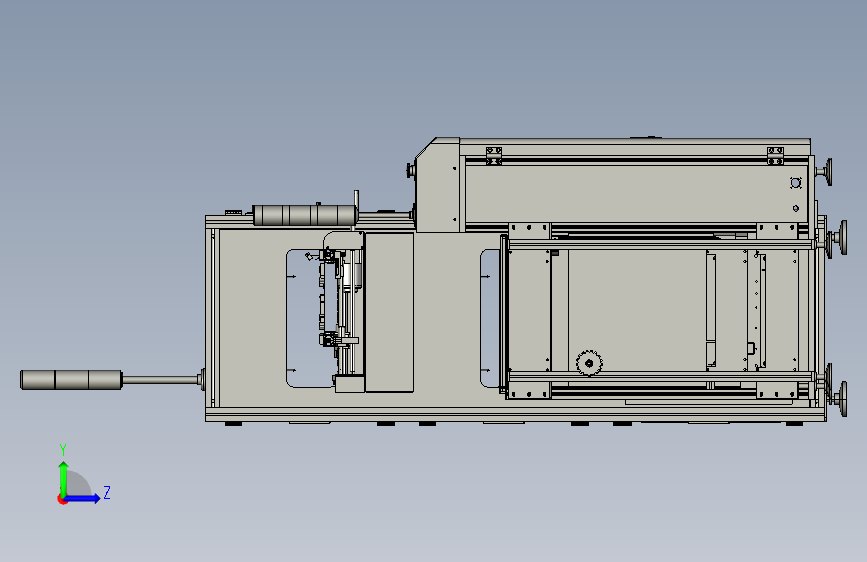
Task: Select the tall rectangular panel beside the central mechanism
Action: [389, 313]
